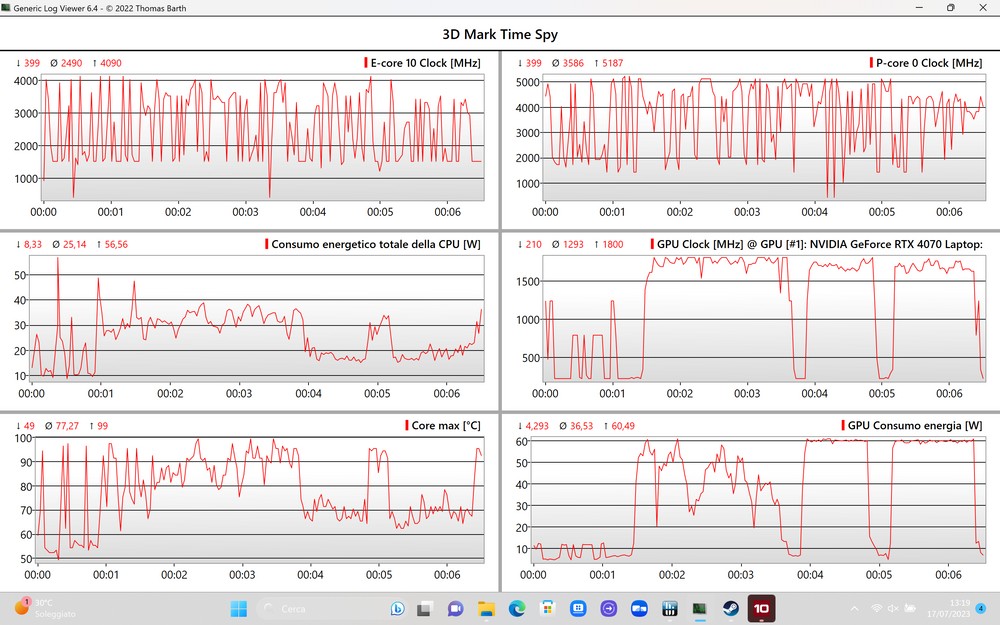Click inside the Core max temperature plot area
Viewport: 1000px width, 625px height.
click(260, 499)
